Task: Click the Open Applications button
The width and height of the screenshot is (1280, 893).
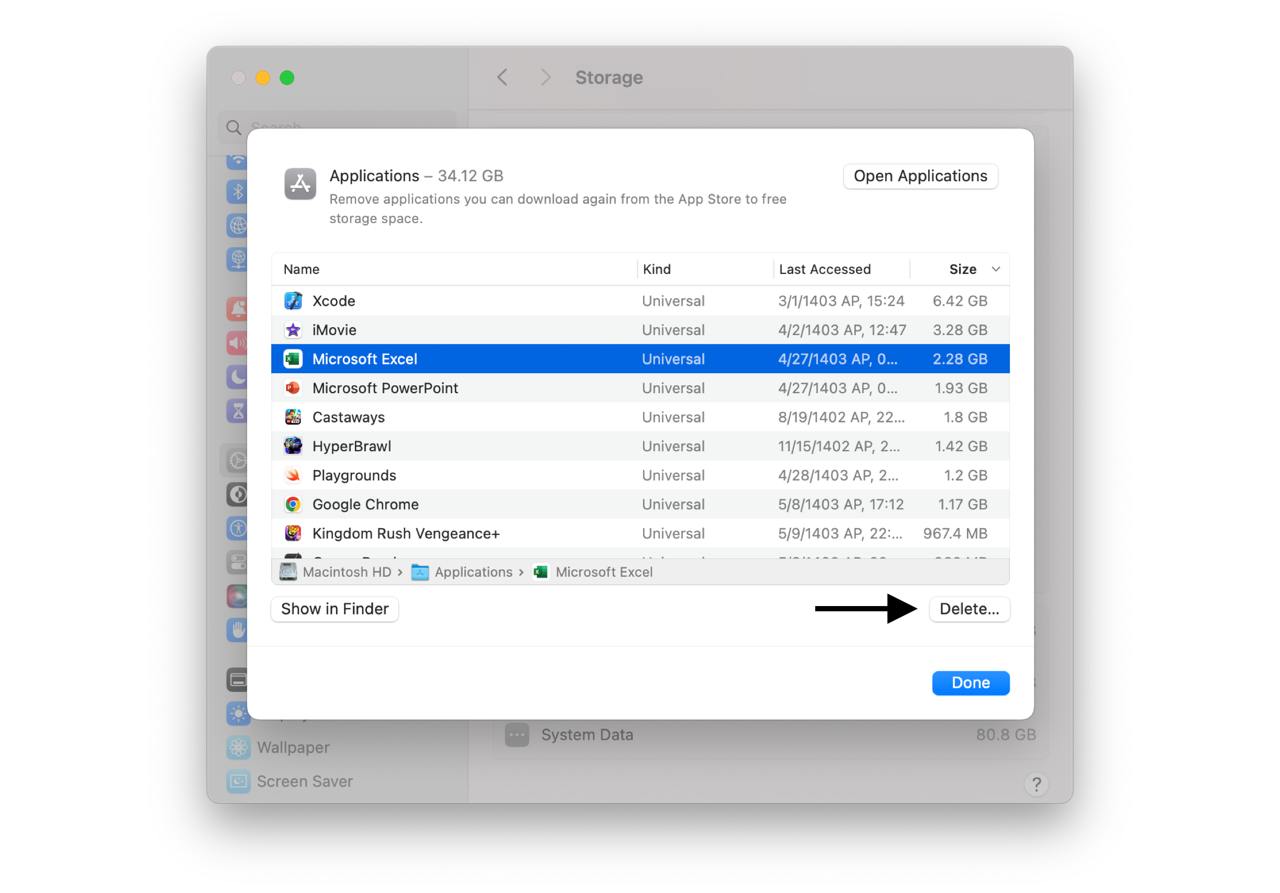Action: [x=920, y=176]
